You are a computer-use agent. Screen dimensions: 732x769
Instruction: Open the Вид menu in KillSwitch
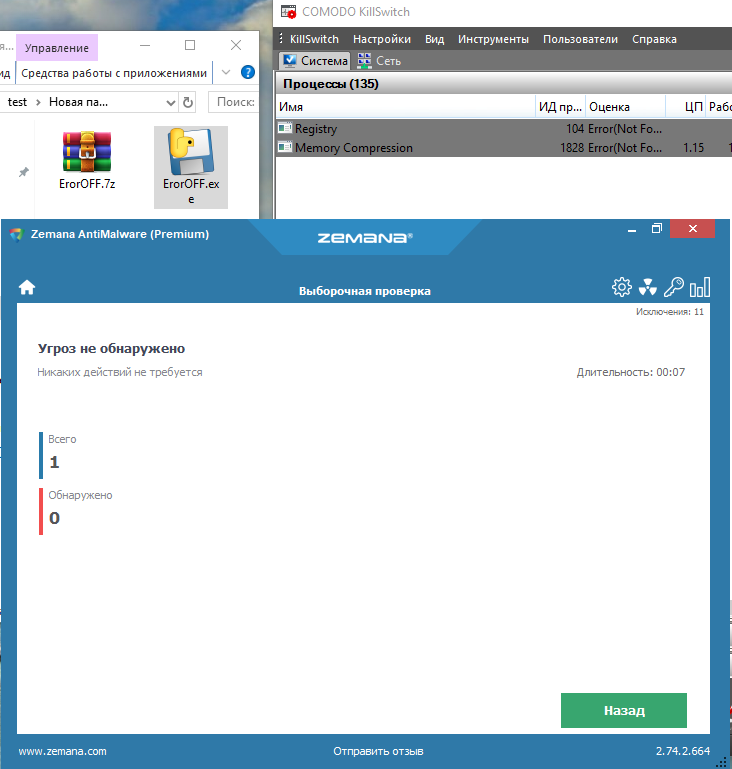coord(434,39)
